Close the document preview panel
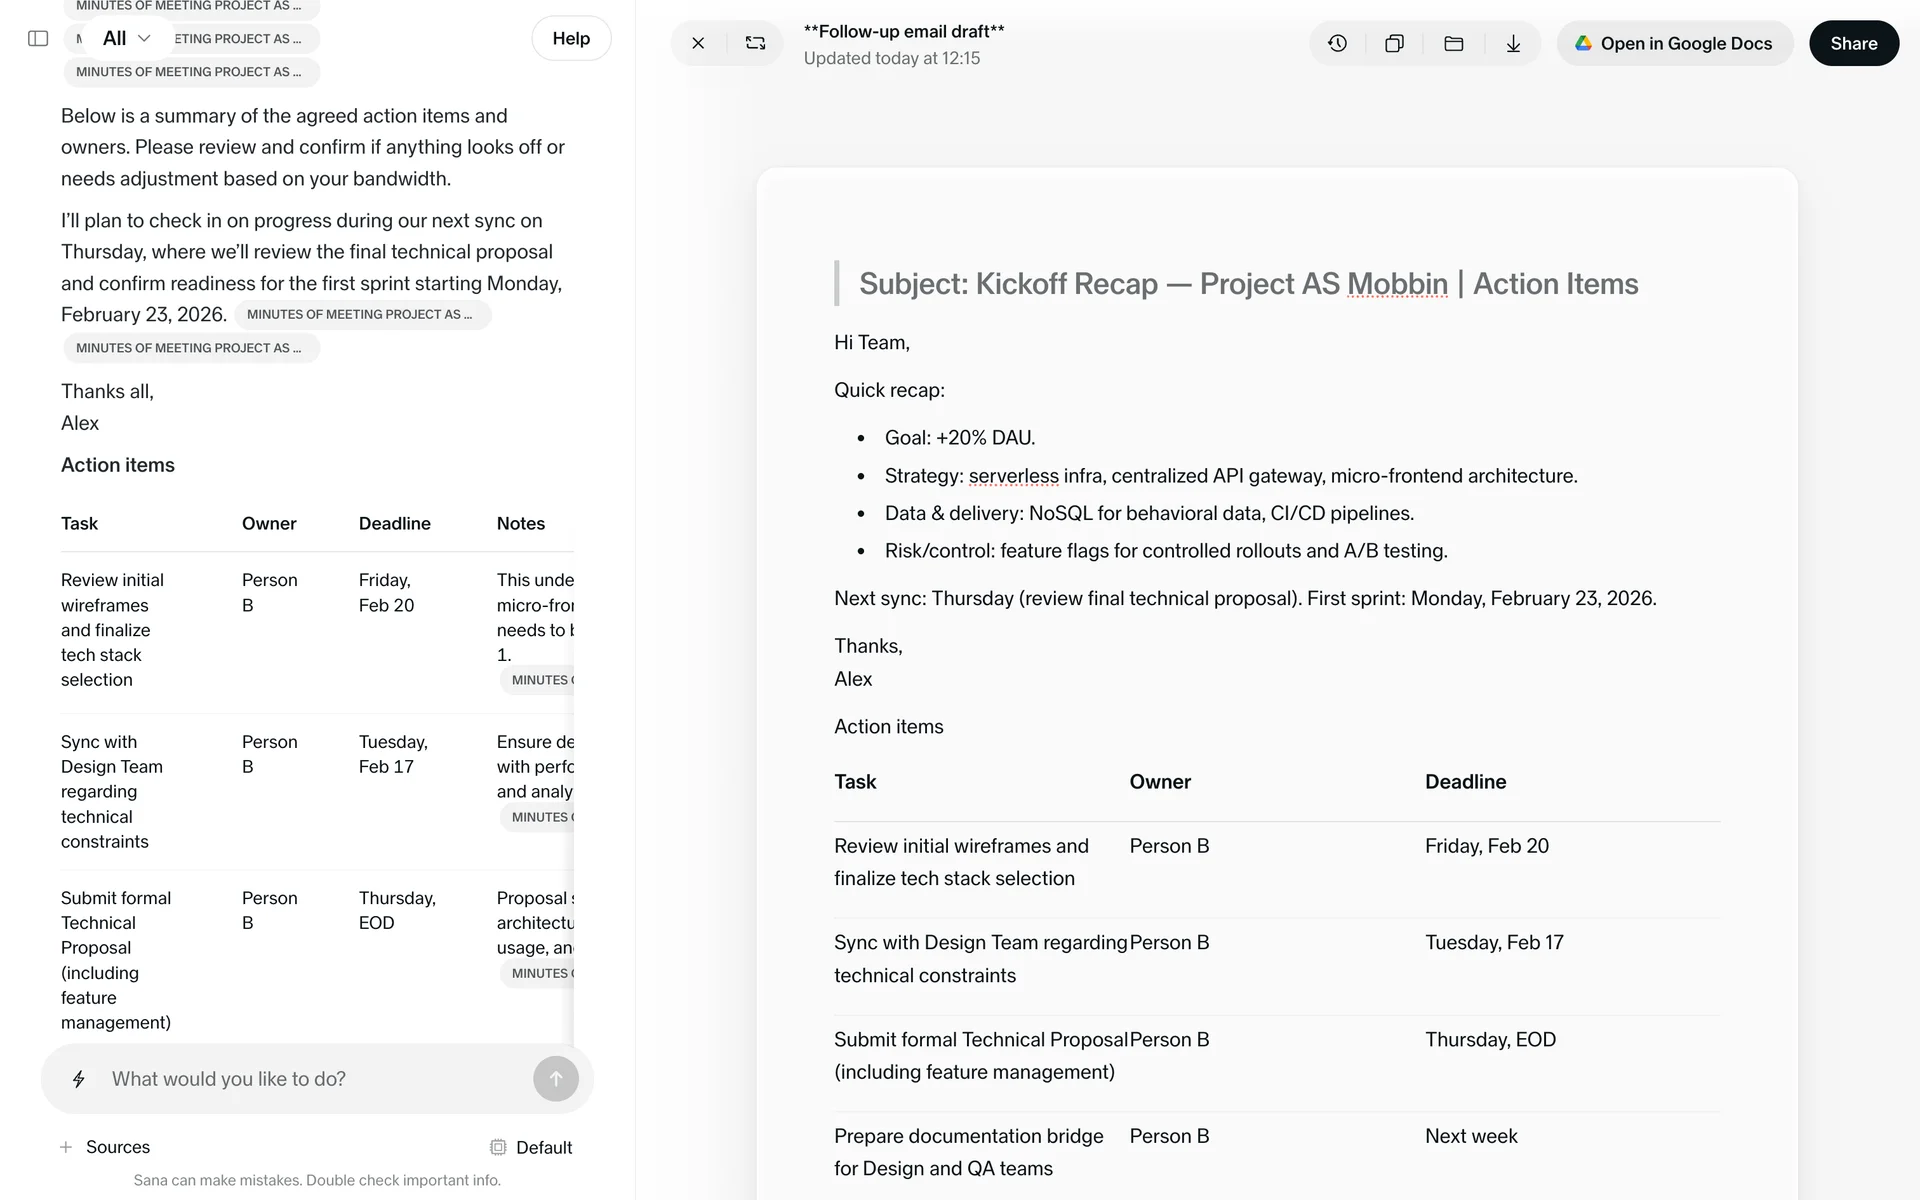1920x1200 pixels. (x=698, y=43)
